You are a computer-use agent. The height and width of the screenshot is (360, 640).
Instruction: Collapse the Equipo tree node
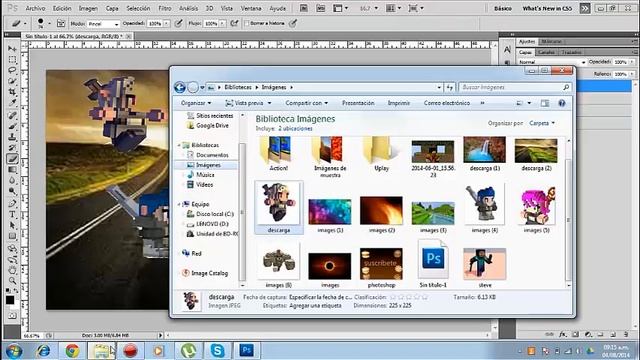(x=179, y=204)
